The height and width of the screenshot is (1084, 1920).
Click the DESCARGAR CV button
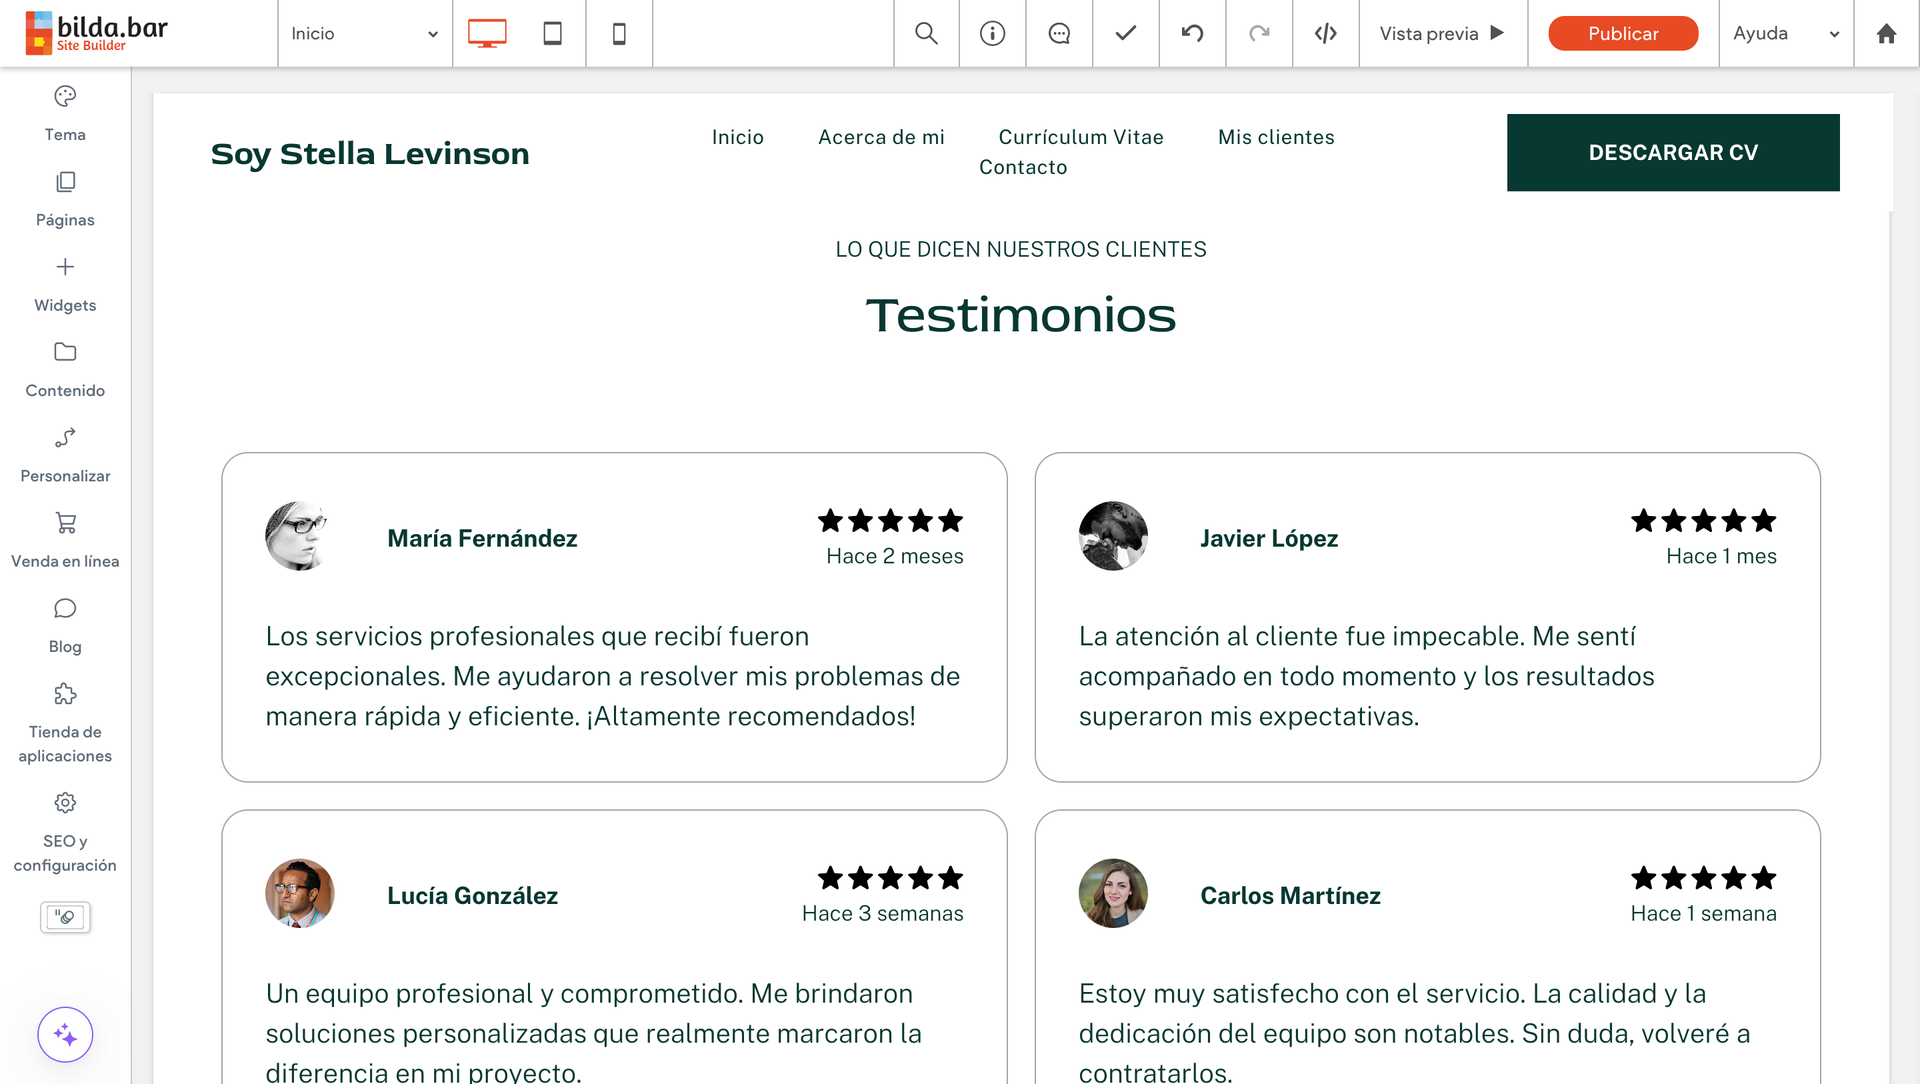pos(1673,152)
